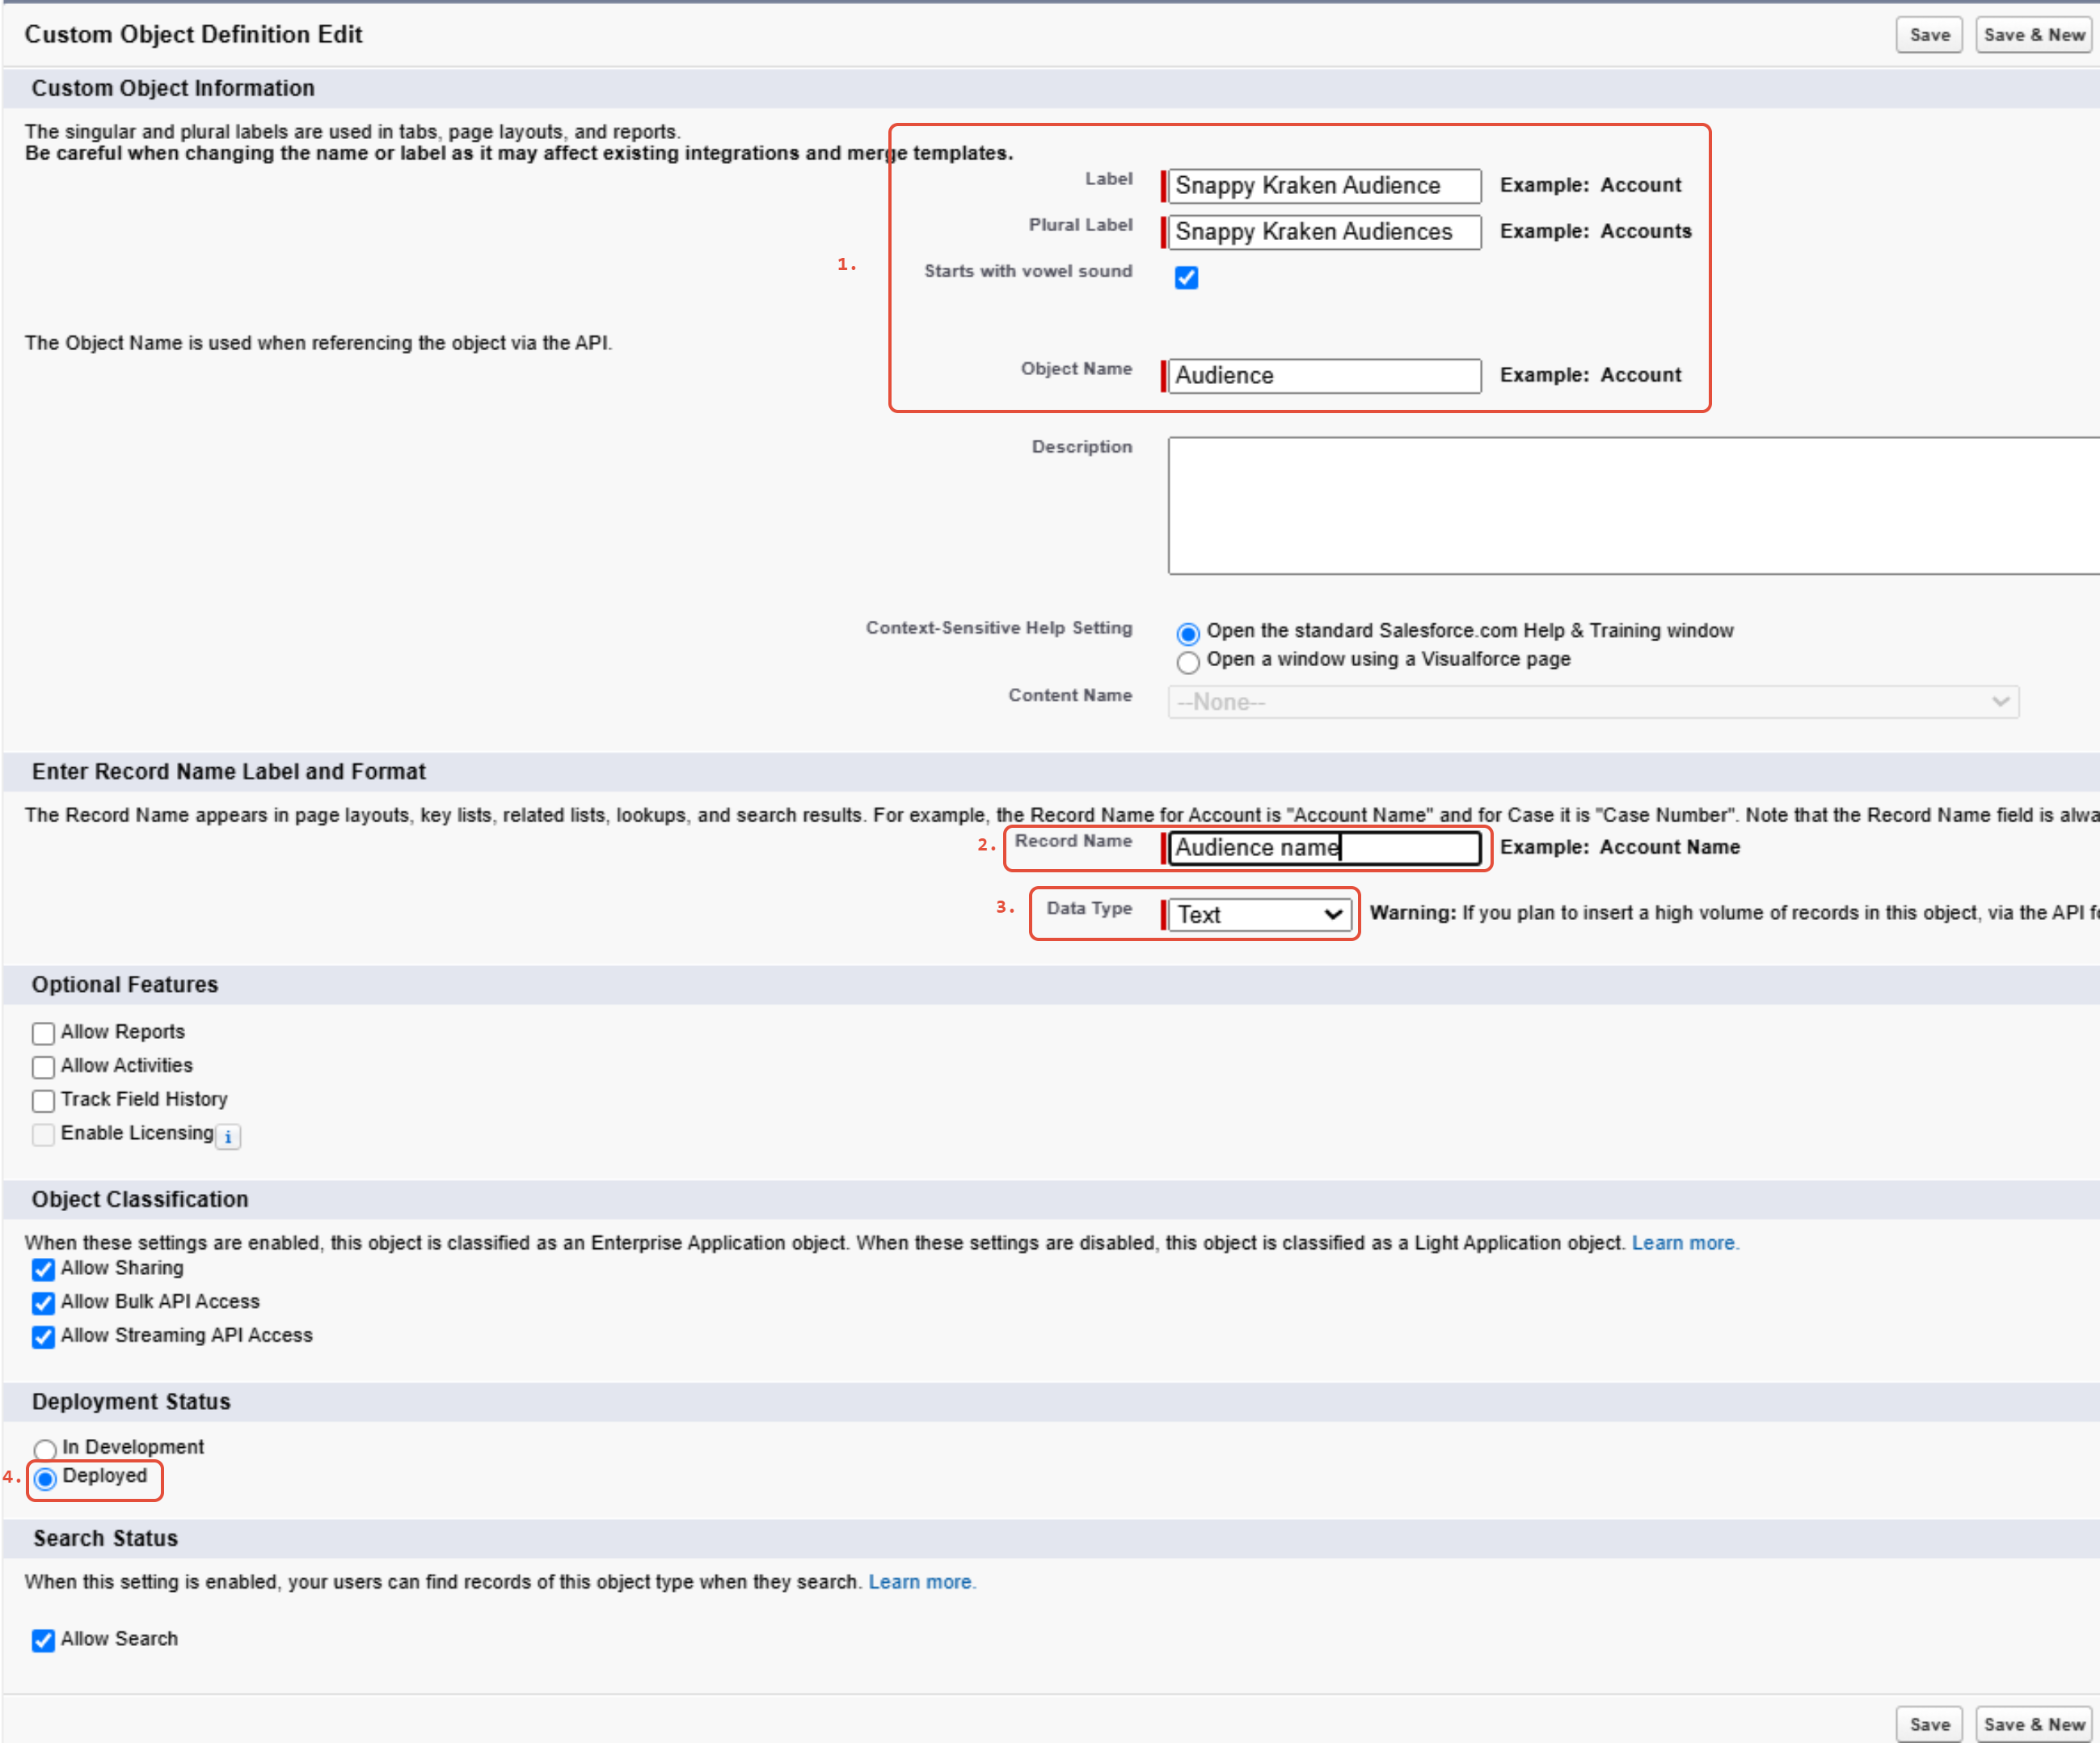Image resolution: width=2100 pixels, height=1743 pixels.
Task: Click the Plural Label input field
Action: click(x=1323, y=232)
